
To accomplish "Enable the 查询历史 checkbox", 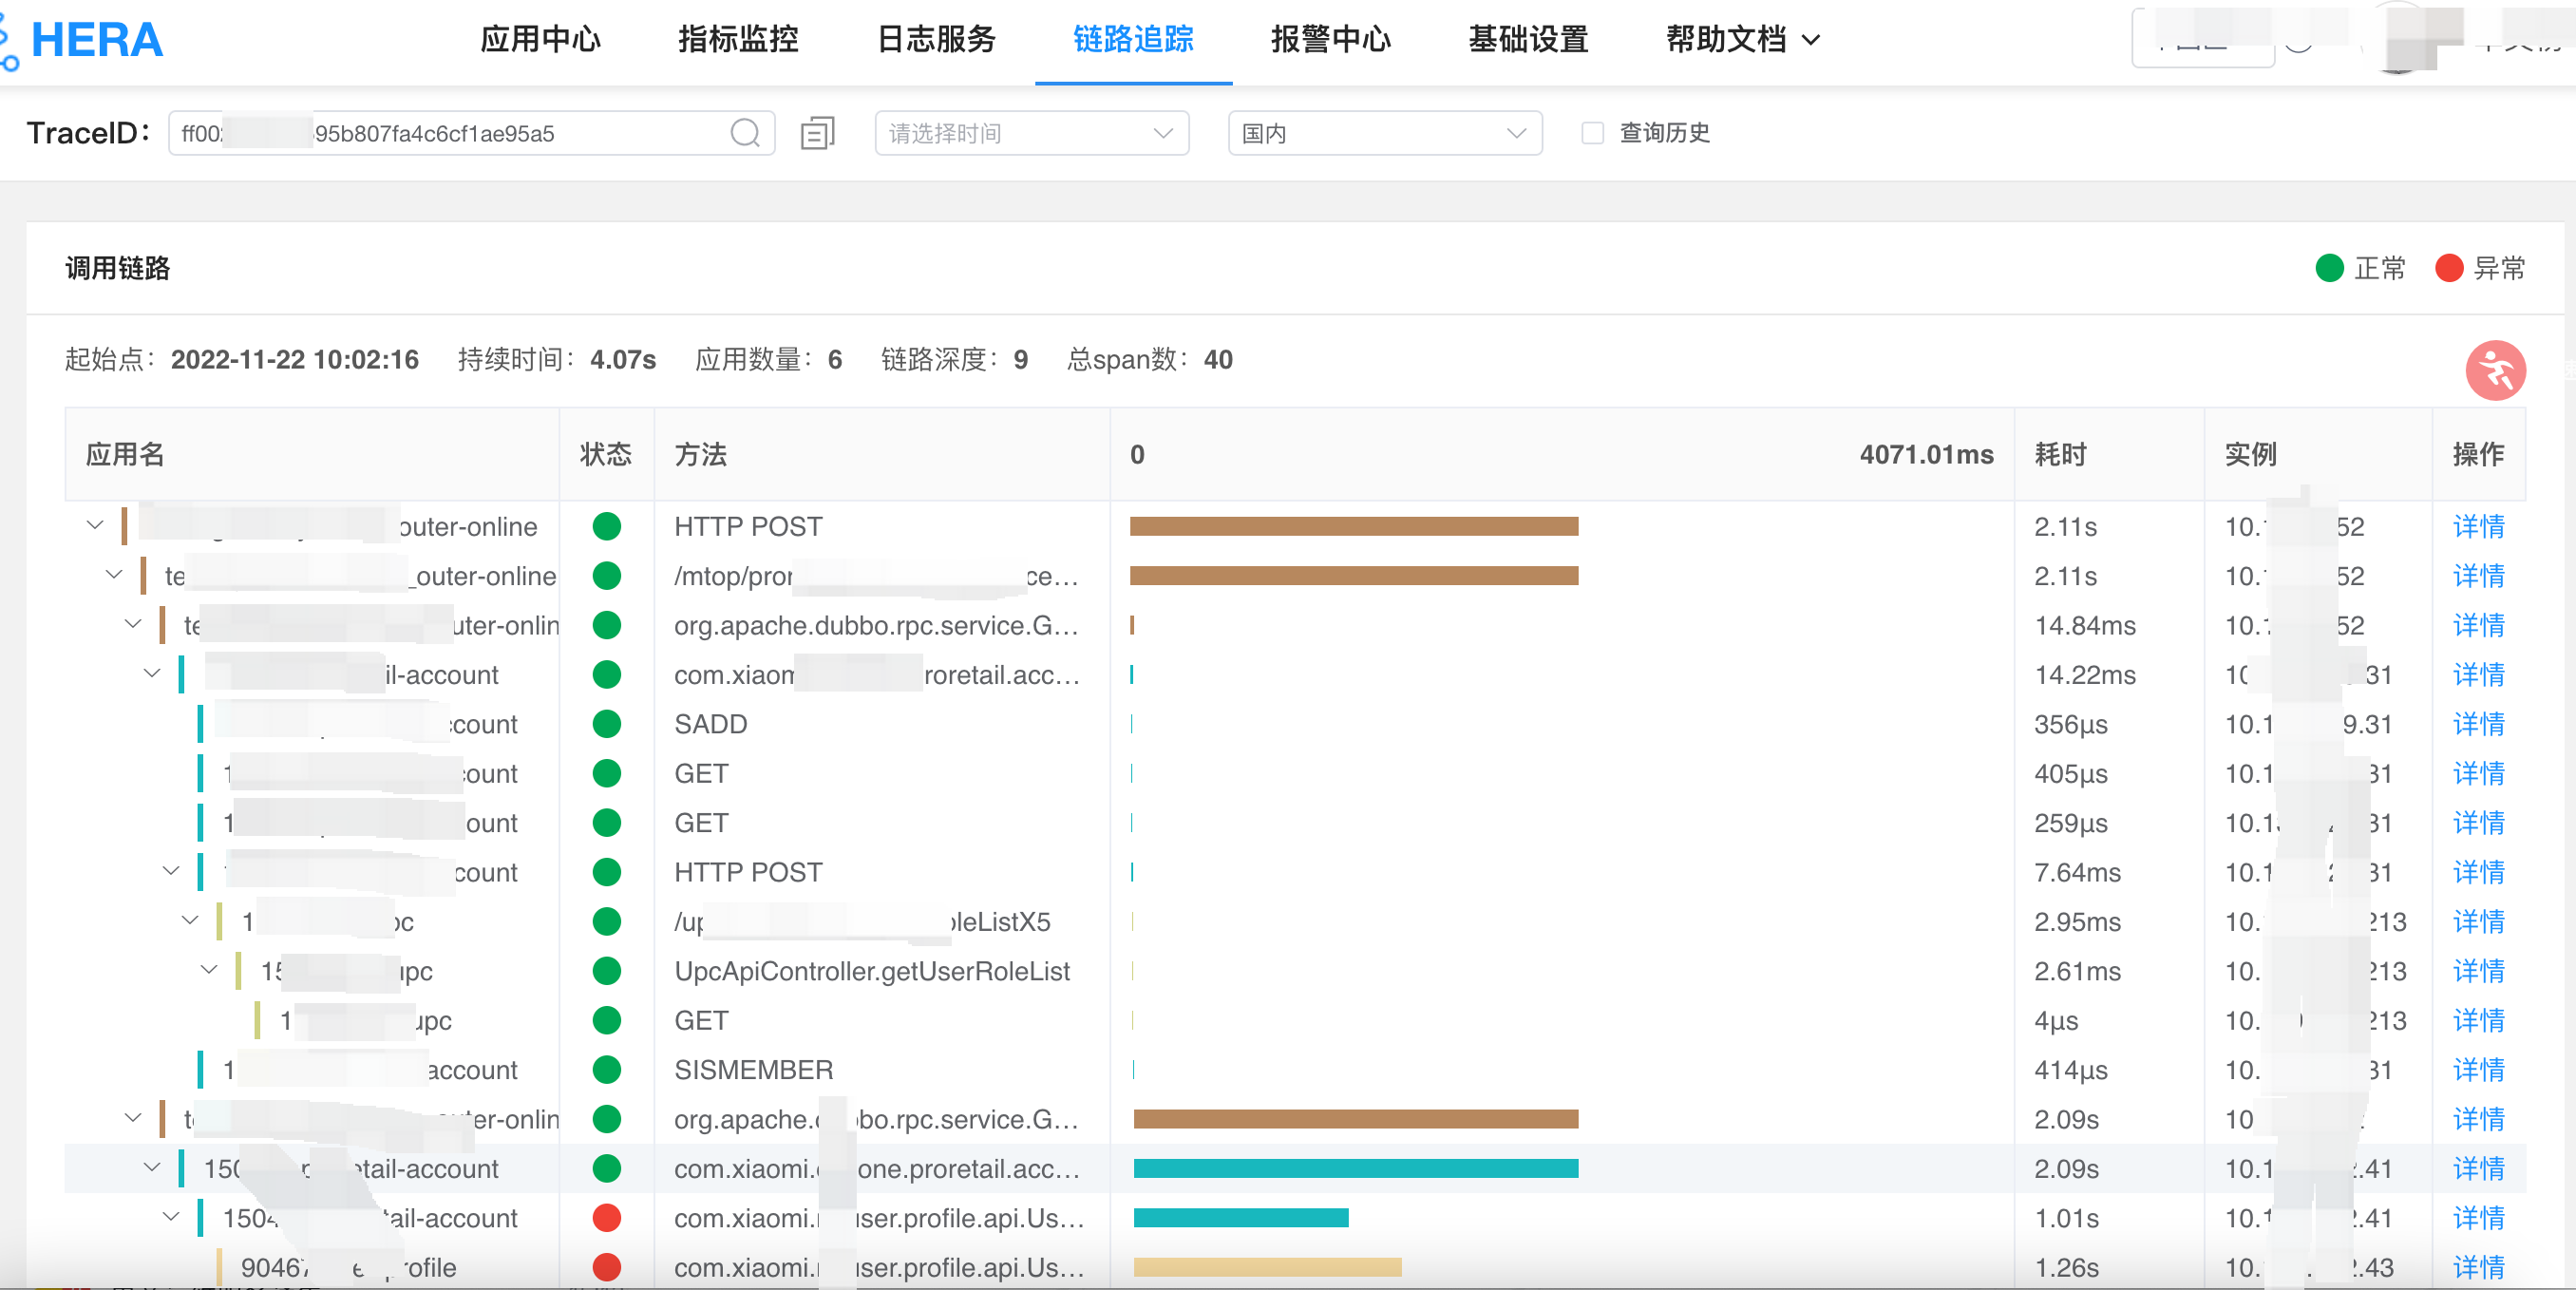I will [1592, 133].
